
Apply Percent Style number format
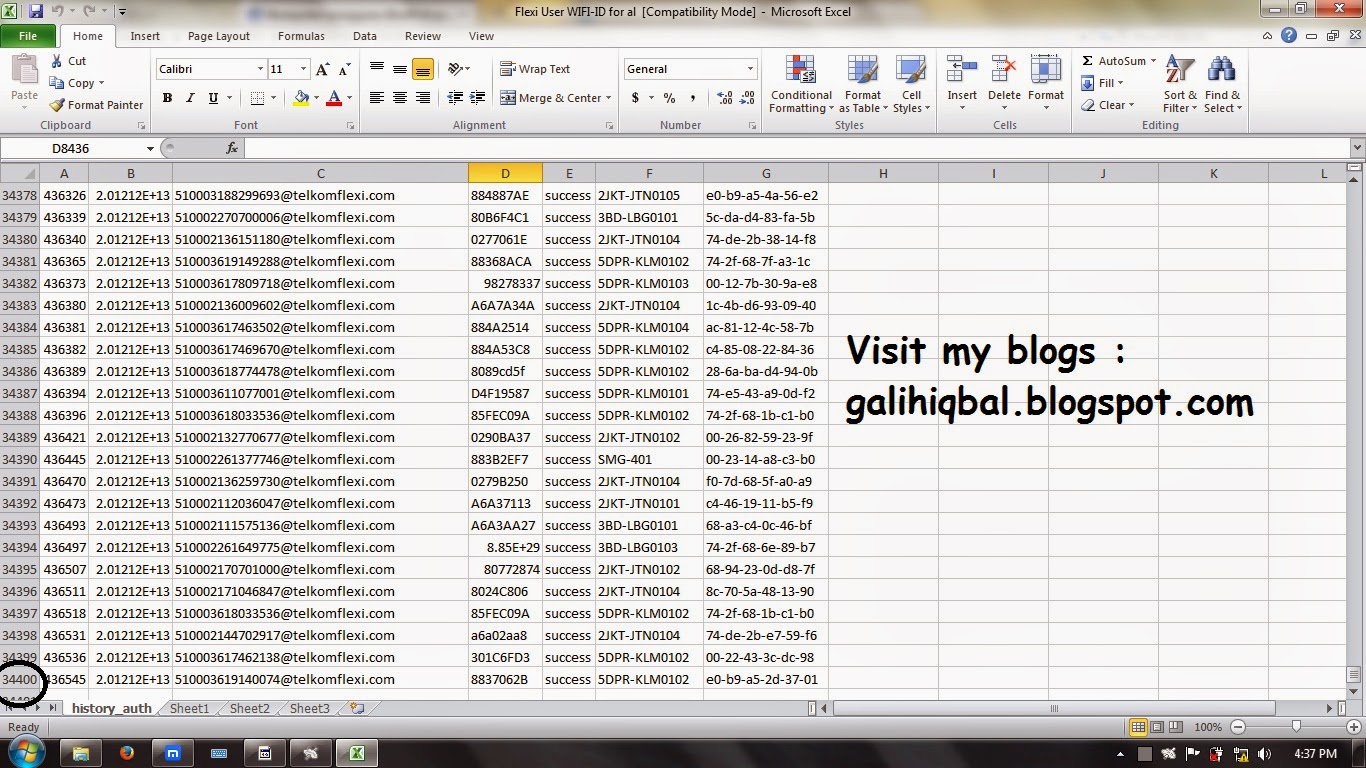tap(669, 98)
